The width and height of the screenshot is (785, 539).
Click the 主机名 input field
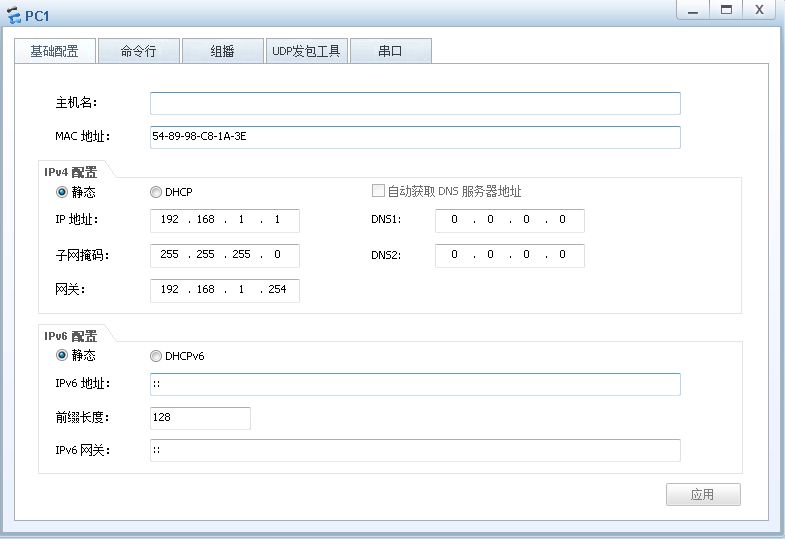[415, 103]
